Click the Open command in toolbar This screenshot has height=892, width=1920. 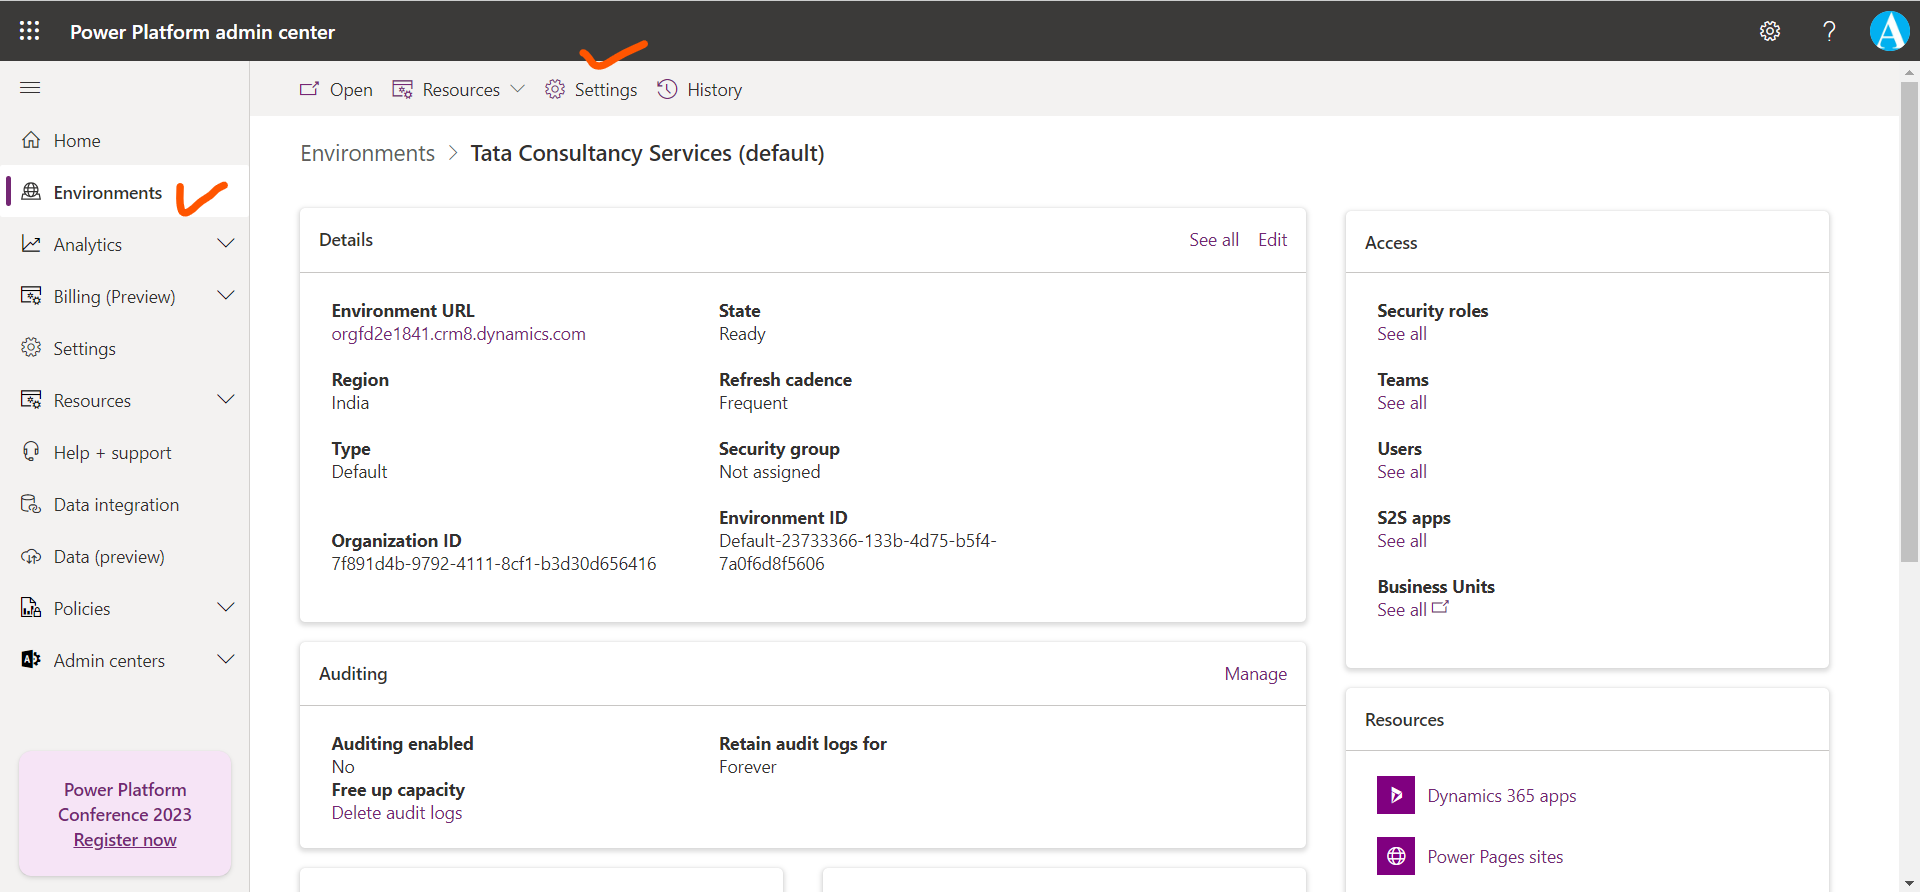[x=337, y=90]
